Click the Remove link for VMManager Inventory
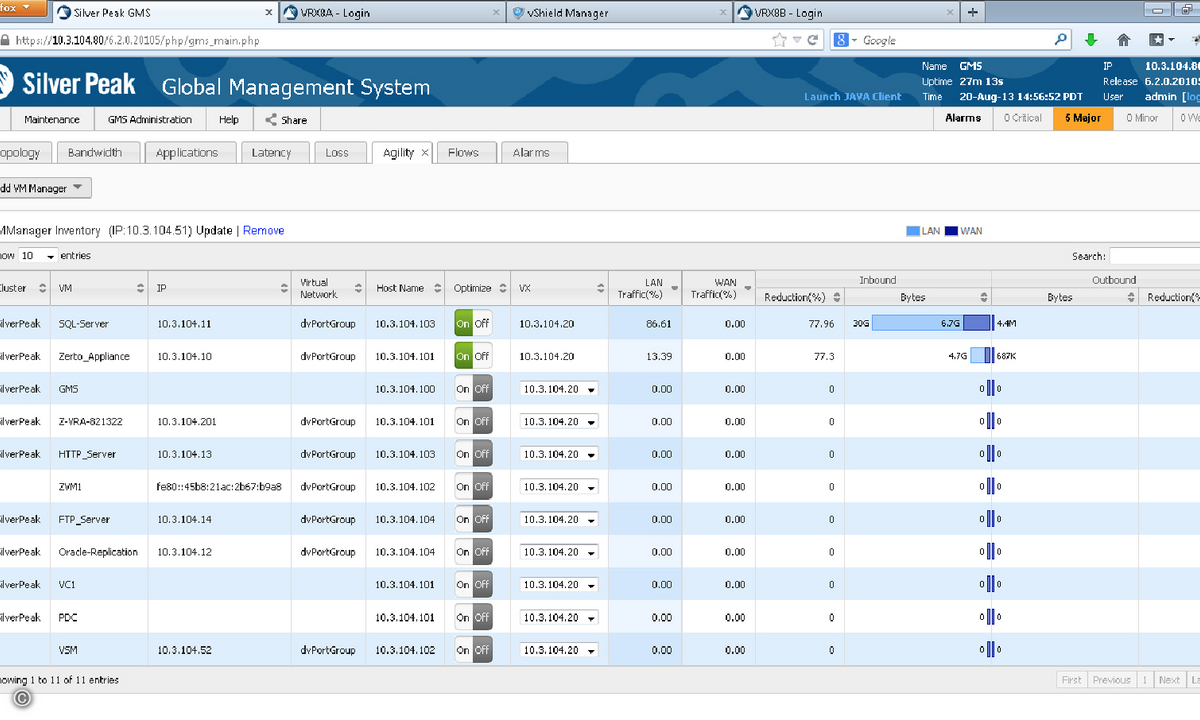 tap(263, 231)
